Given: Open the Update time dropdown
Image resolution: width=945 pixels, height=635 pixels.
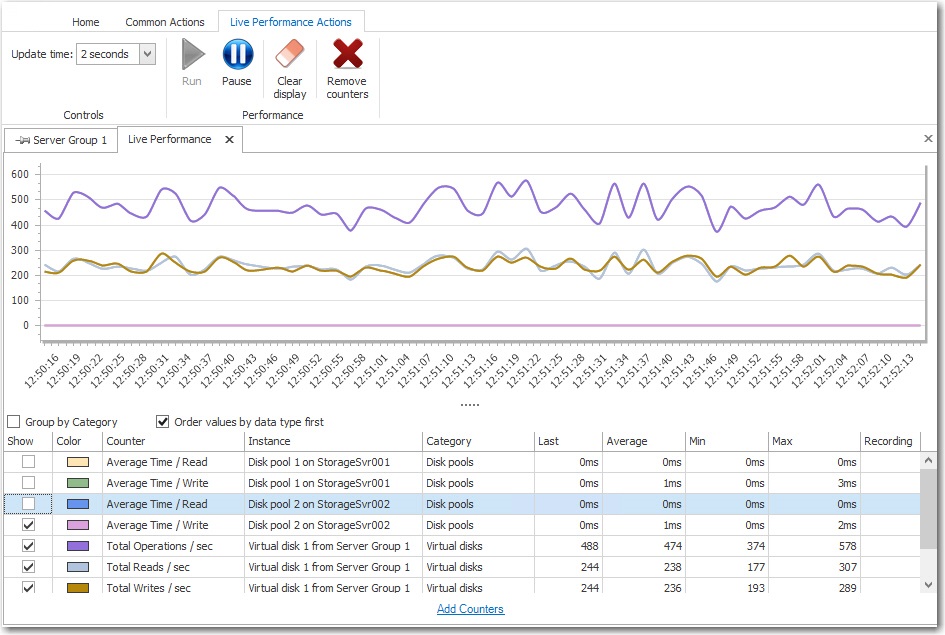Looking at the screenshot, I should [147, 54].
